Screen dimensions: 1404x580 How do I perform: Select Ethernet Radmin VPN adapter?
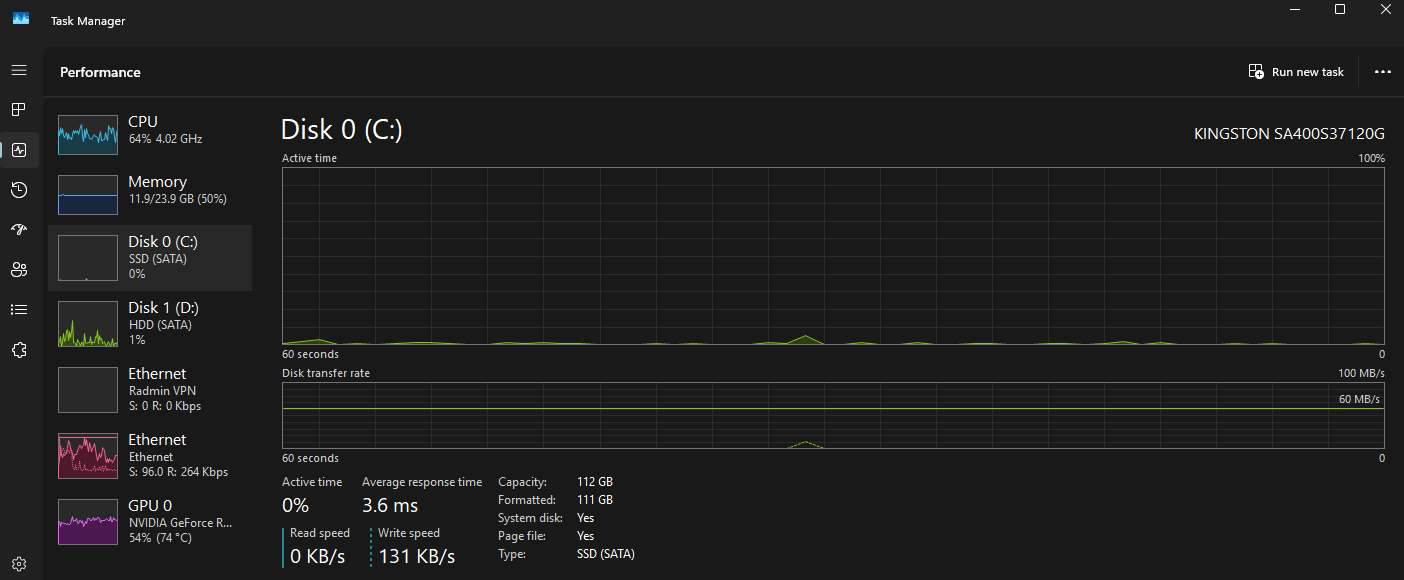click(x=150, y=389)
